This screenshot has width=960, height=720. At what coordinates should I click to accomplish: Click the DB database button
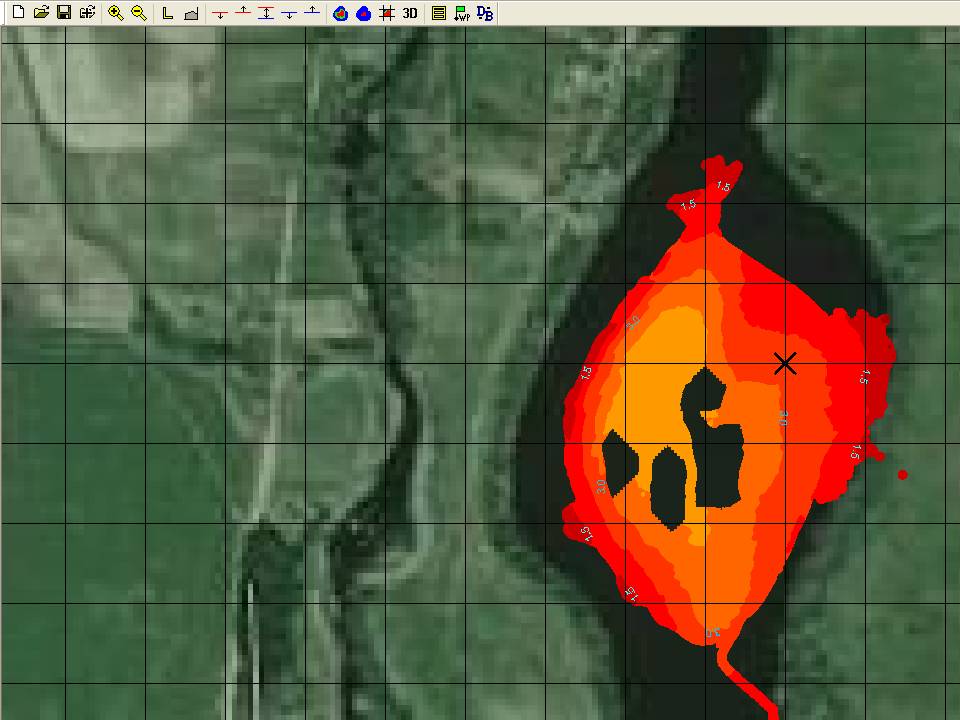(x=485, y=13)
